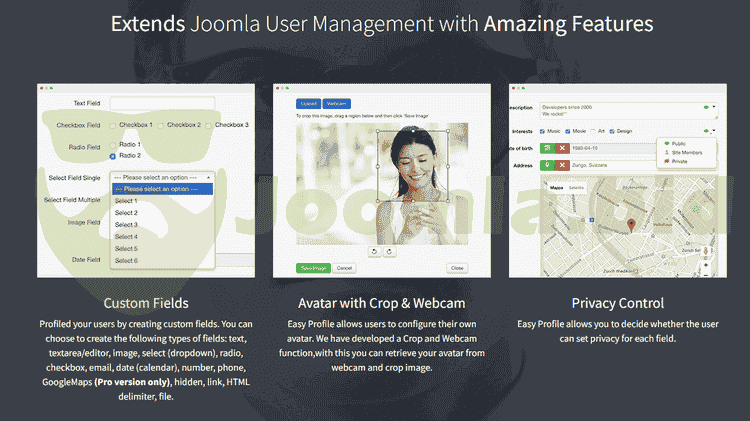The image size is (750, 421).
Task: Click into the Text Field input
Action: (160, 103)
